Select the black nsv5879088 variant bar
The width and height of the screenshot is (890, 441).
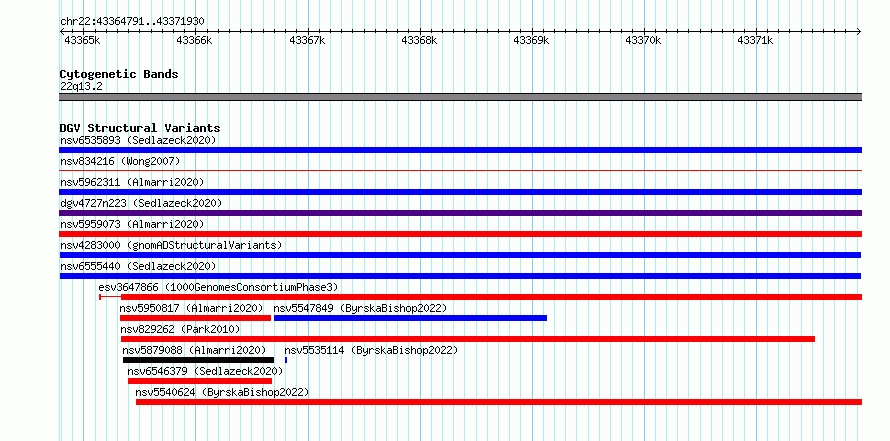coord(198,360)
